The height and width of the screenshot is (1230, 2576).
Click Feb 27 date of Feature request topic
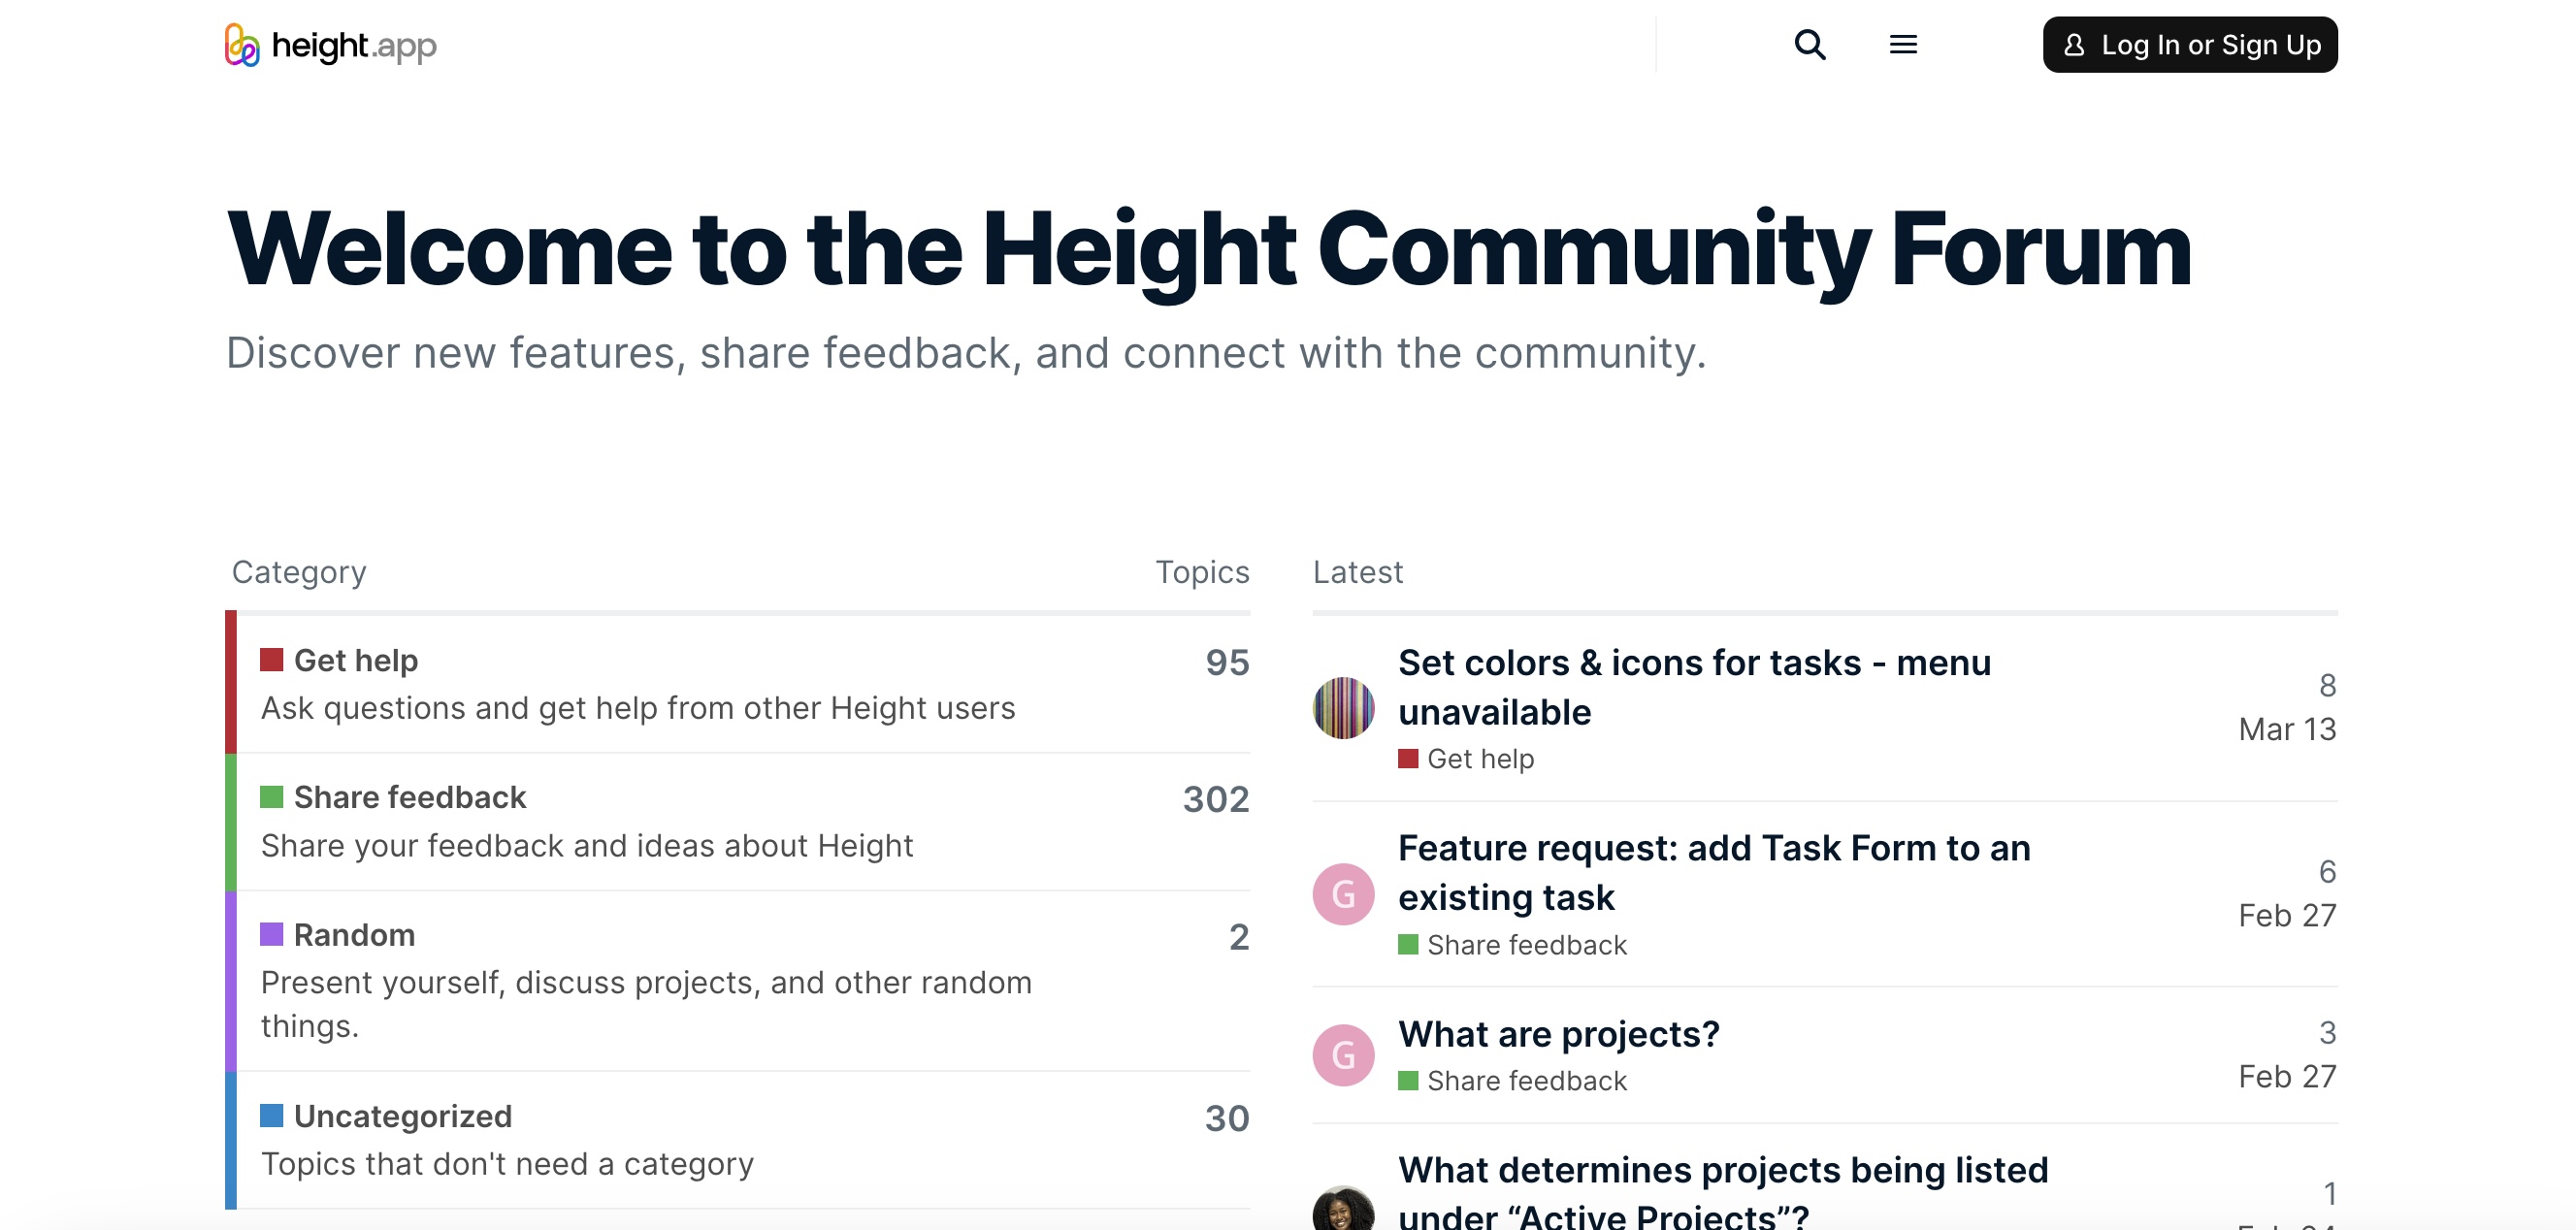click(x=2287, y=915)
